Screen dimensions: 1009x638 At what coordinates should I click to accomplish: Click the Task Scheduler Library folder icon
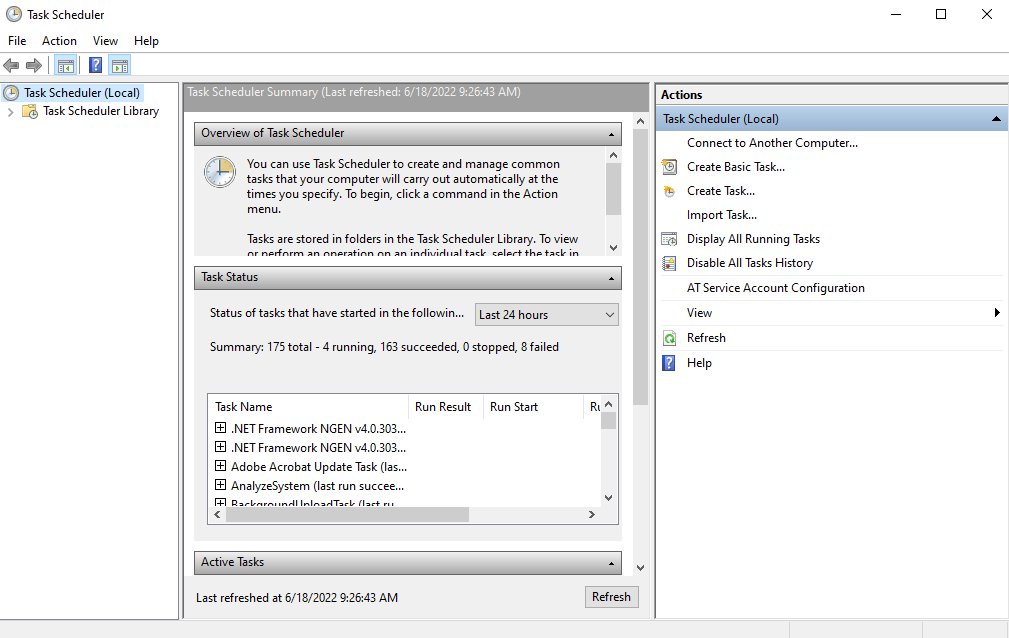(30, 111)
